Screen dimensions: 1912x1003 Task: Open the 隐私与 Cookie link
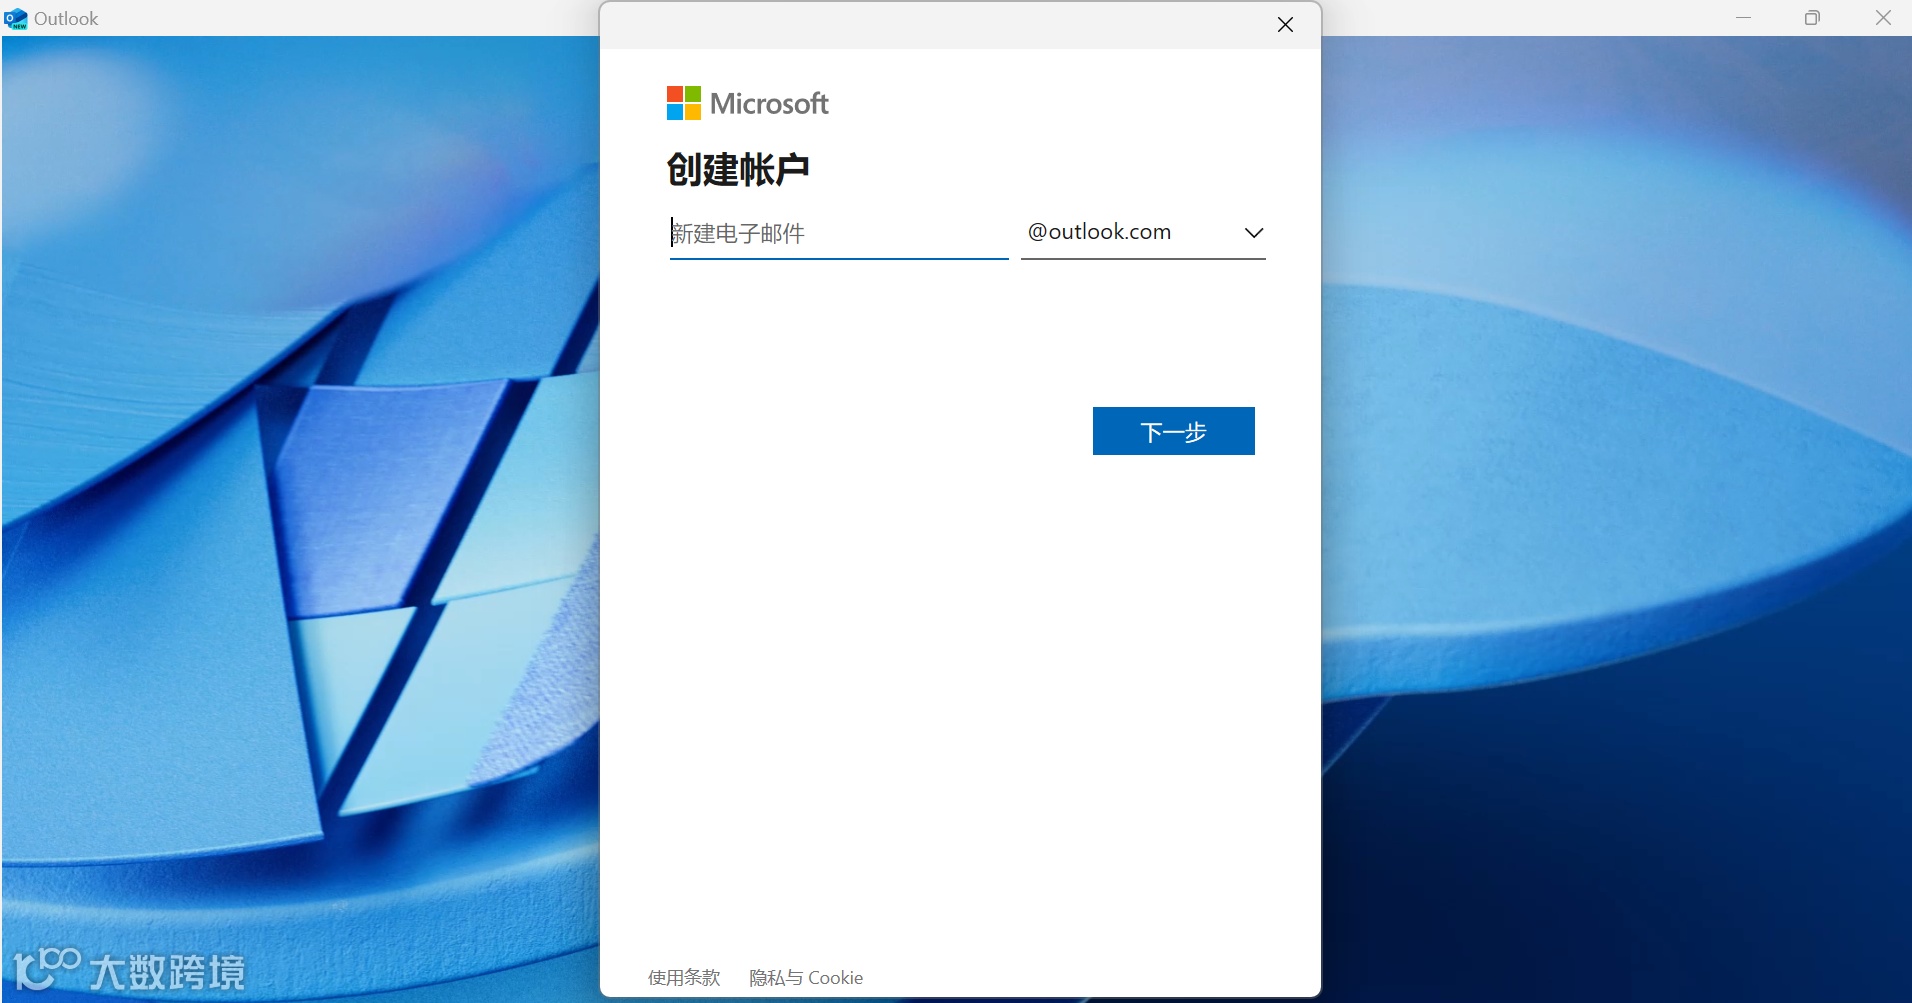[x=806, y=978]
